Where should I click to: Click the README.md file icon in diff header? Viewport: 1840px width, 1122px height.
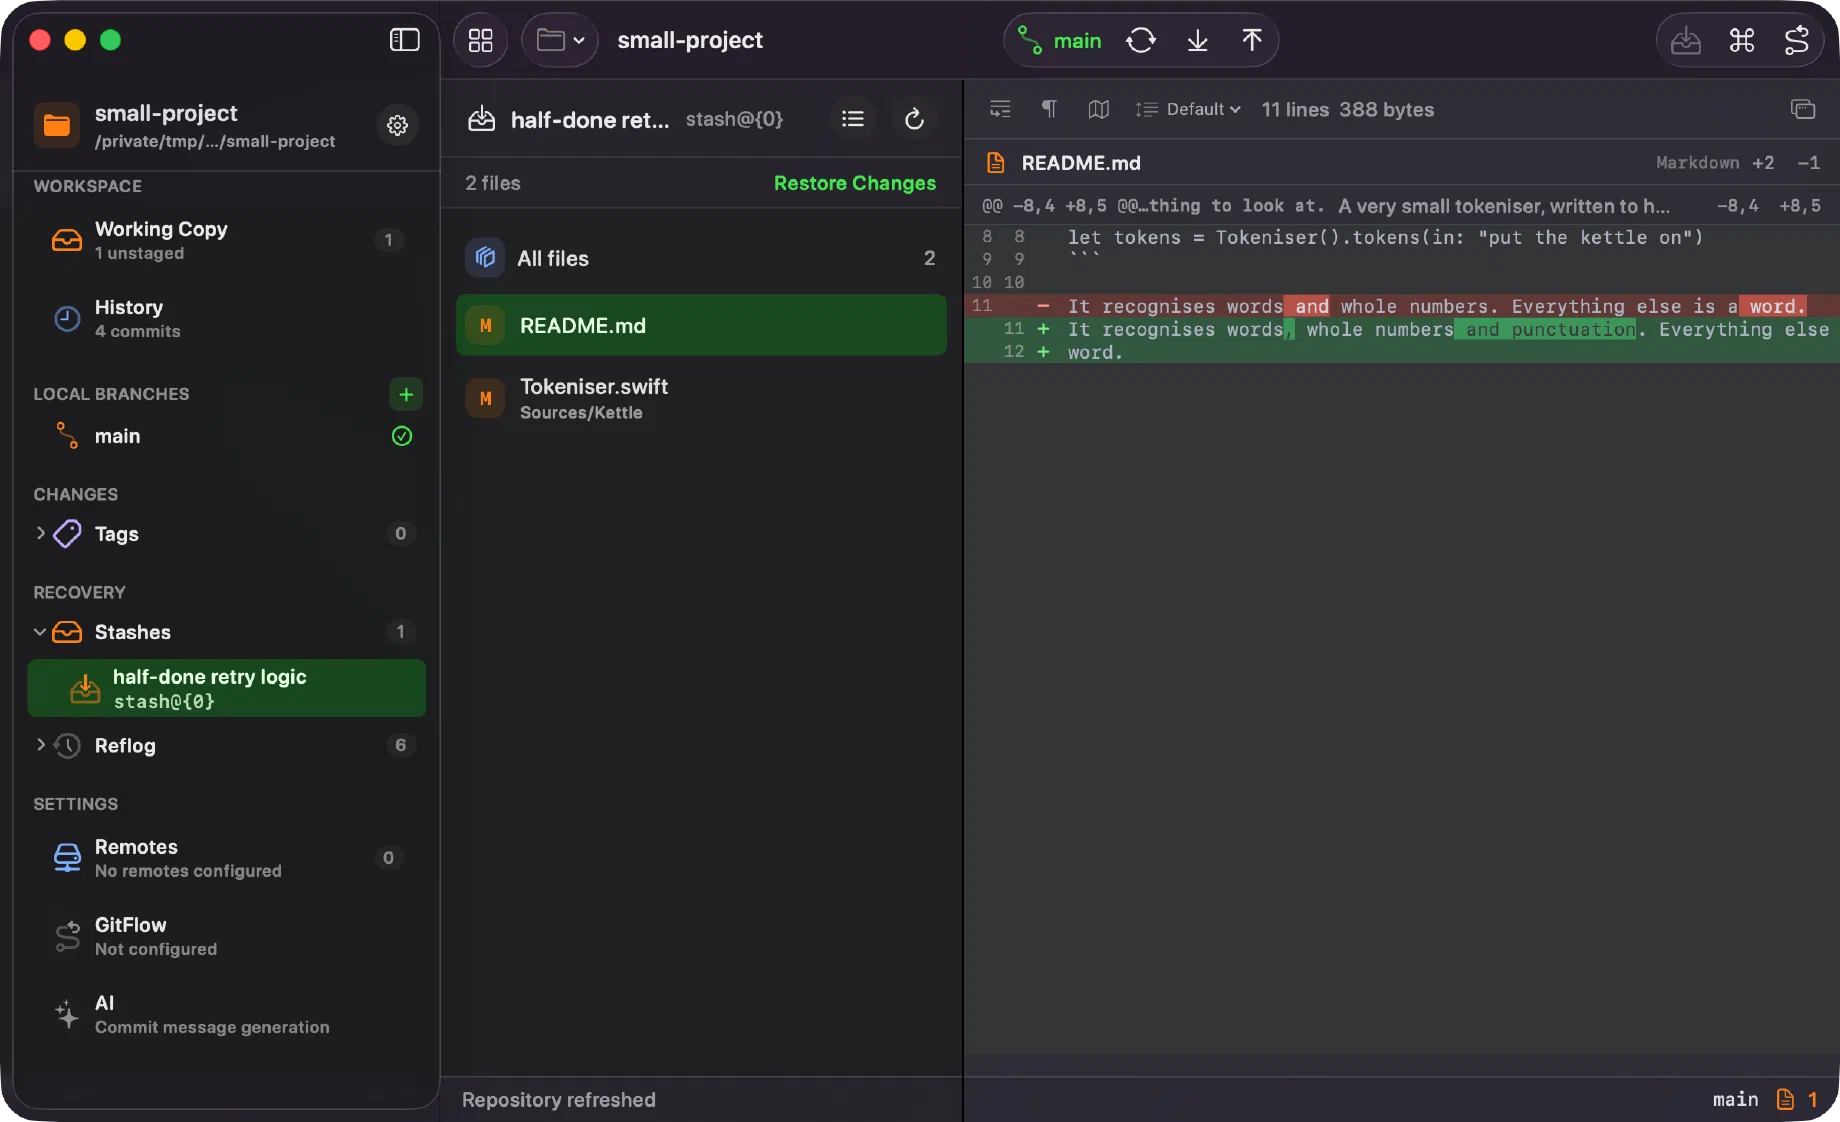point(995,163)
